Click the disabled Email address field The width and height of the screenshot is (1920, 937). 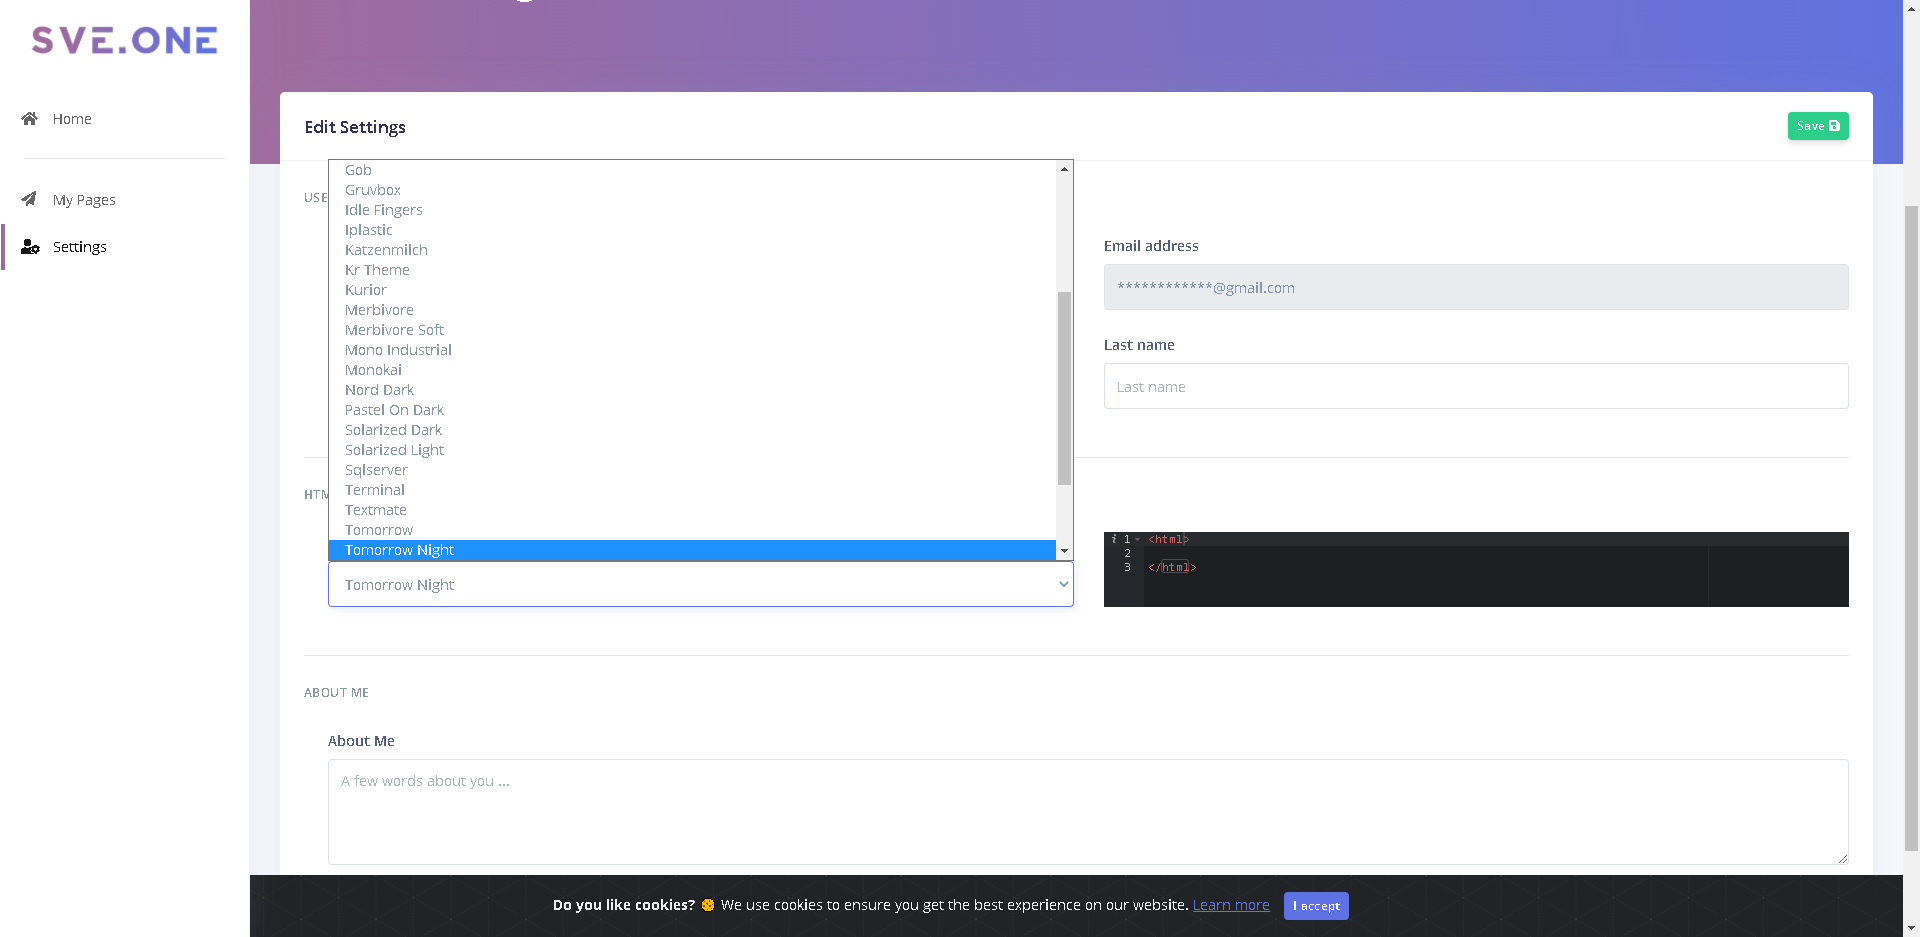(1476, 287)
